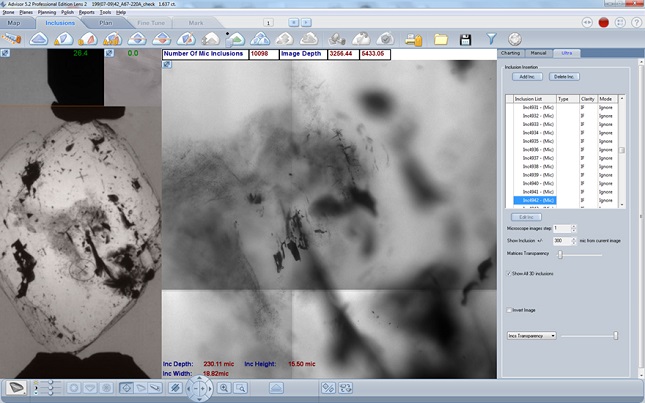Click previous page arrow beside page number

click(293, 23)
